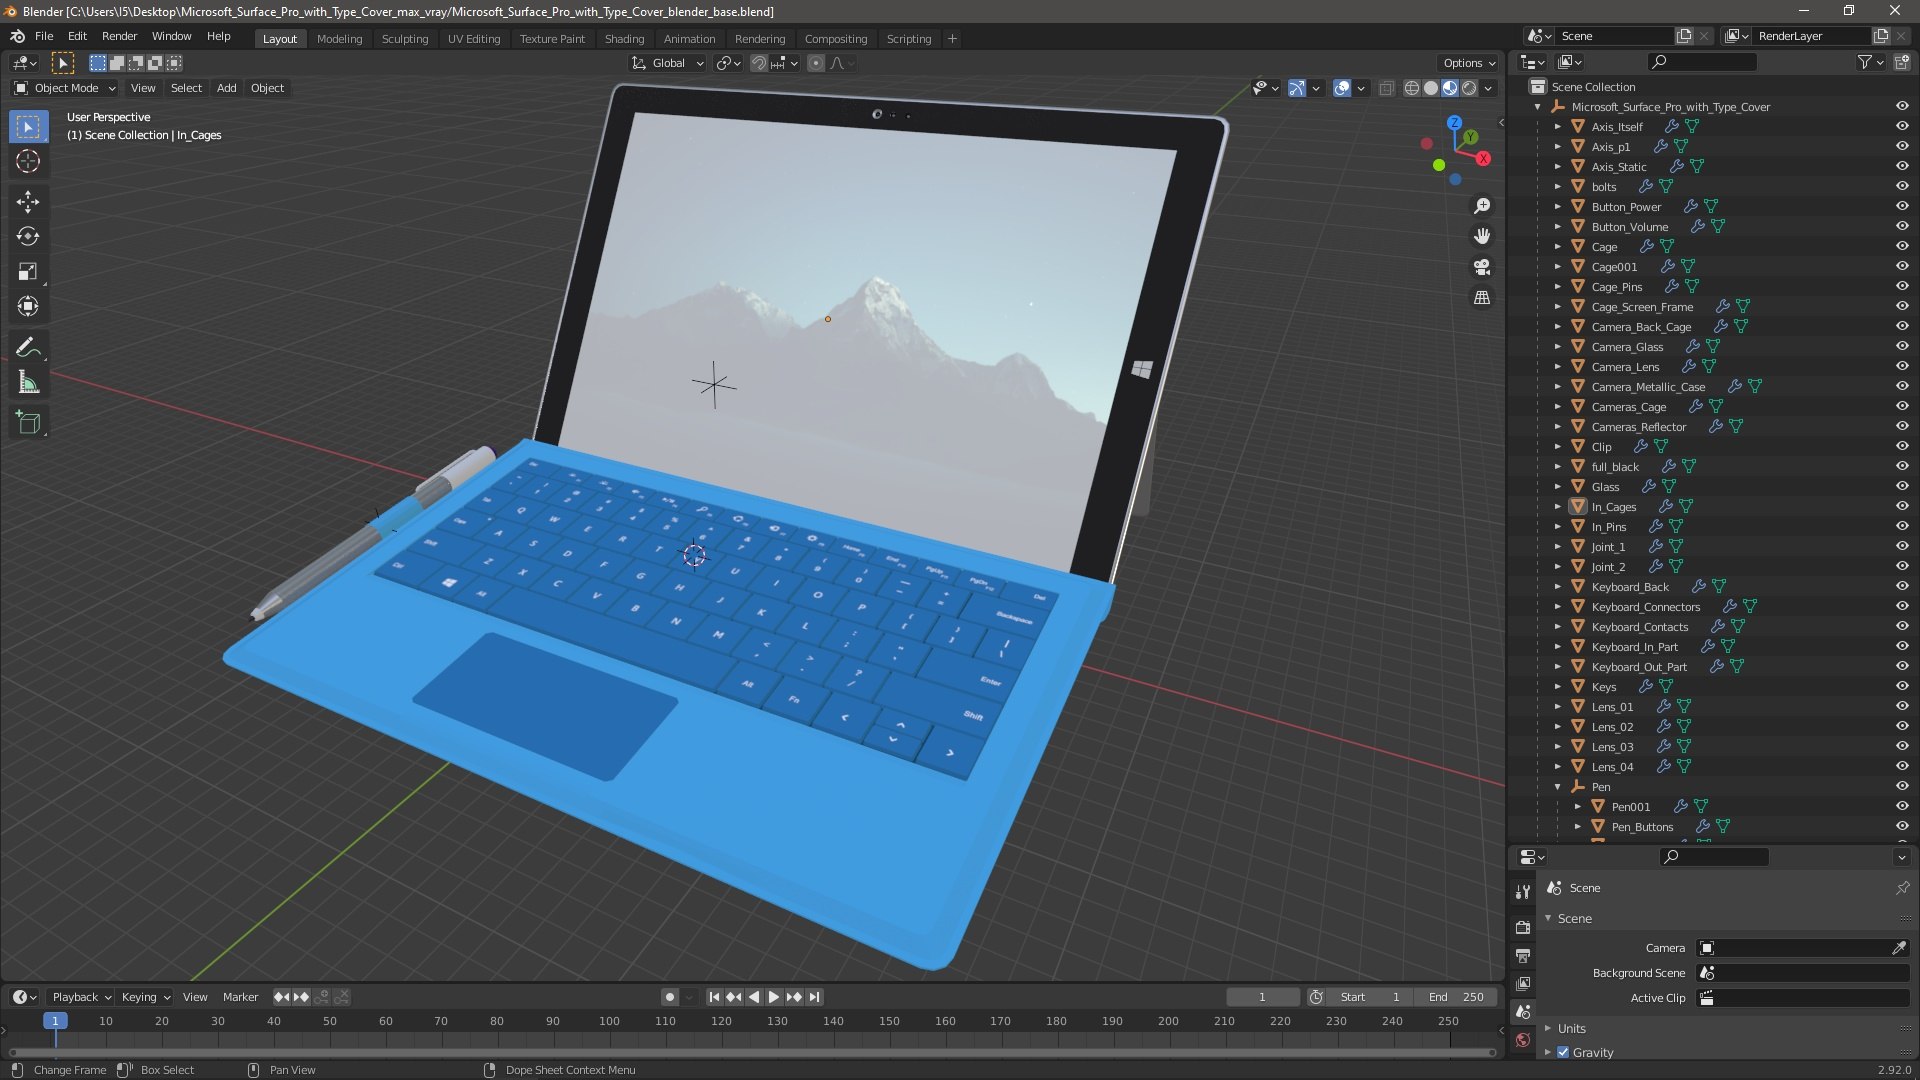Click the camera eyedropper icon
Image resolution: width=1920 pixels, height=1080 pixels.
point(1899,948)
